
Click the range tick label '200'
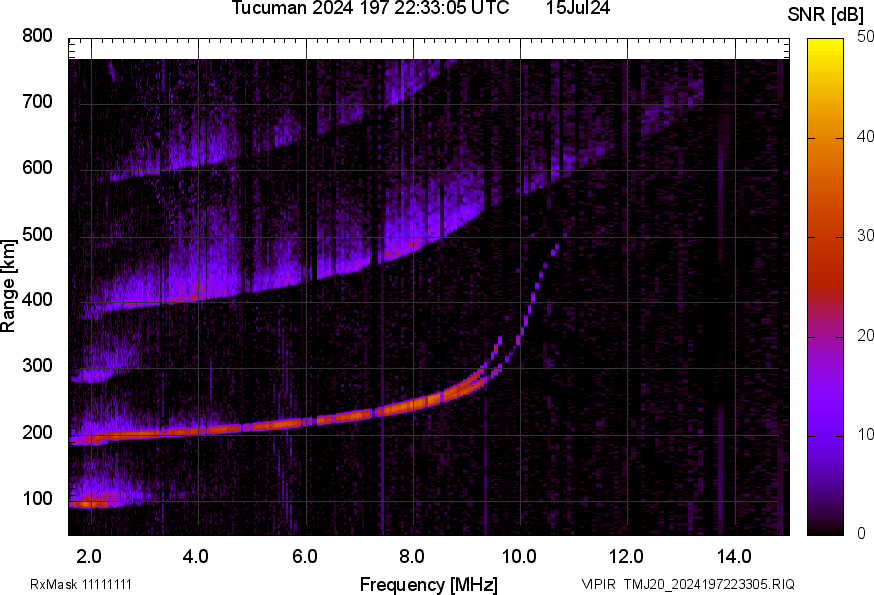[37, 432]
